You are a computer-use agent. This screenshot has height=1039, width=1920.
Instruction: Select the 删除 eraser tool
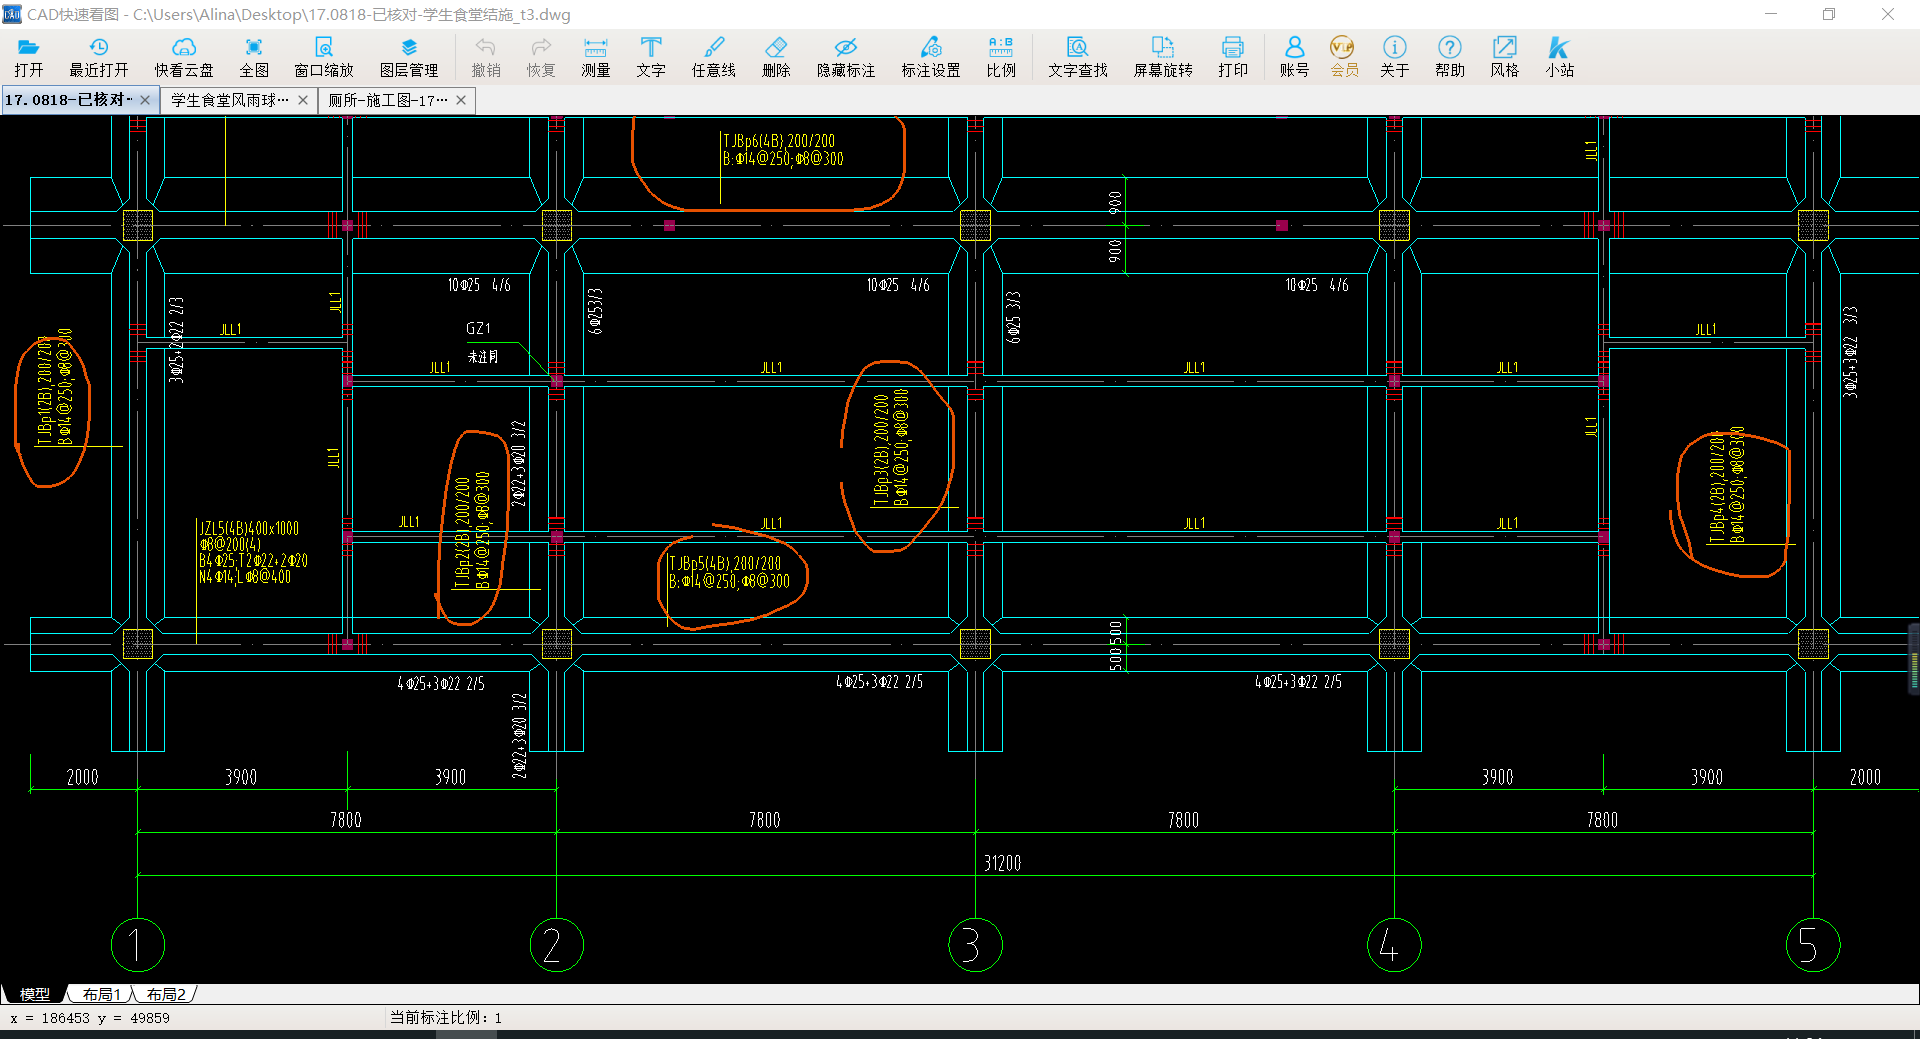click(776, 57)
